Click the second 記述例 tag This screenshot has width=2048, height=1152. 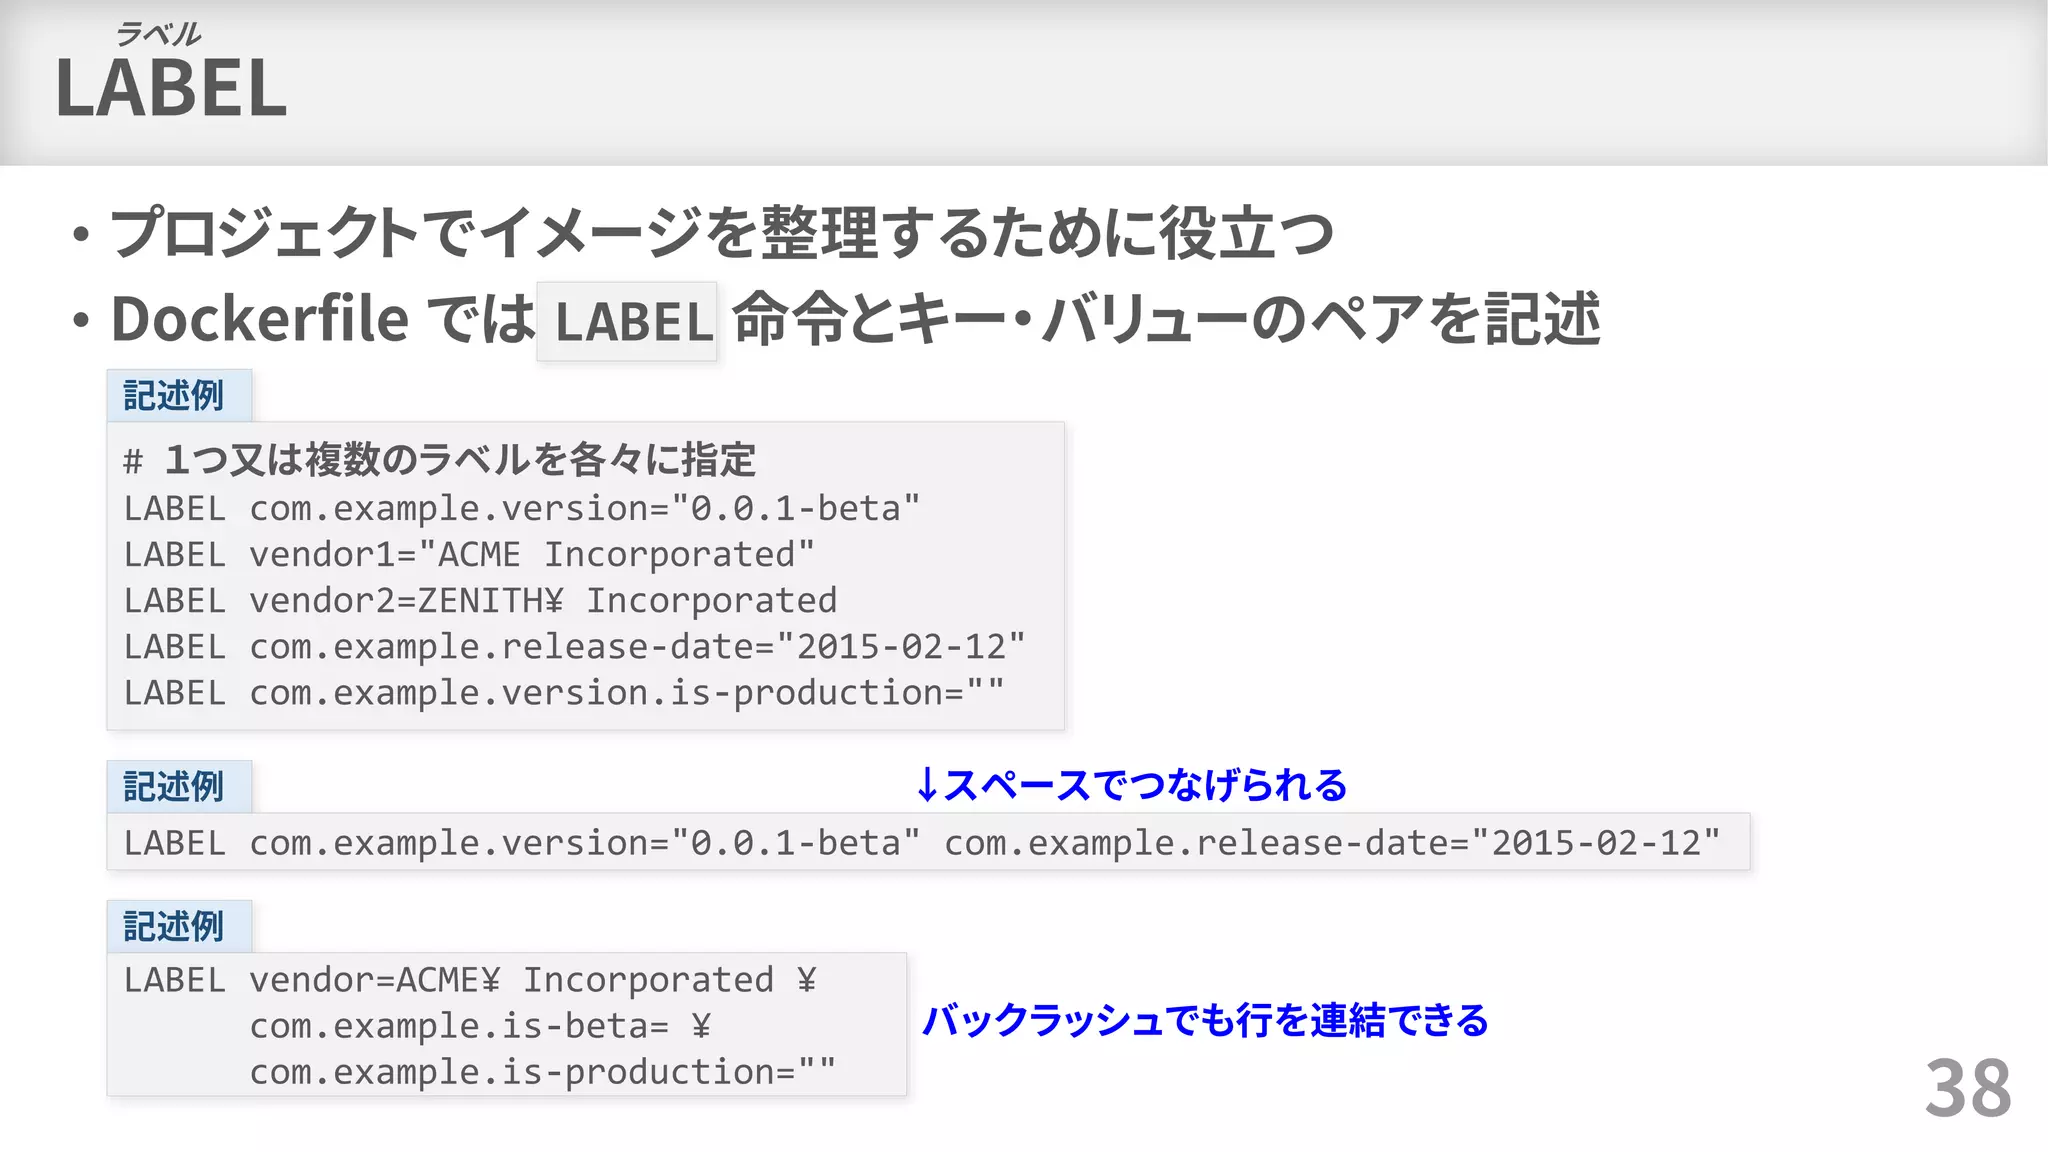pyautogui.click(x=178, y=787)
